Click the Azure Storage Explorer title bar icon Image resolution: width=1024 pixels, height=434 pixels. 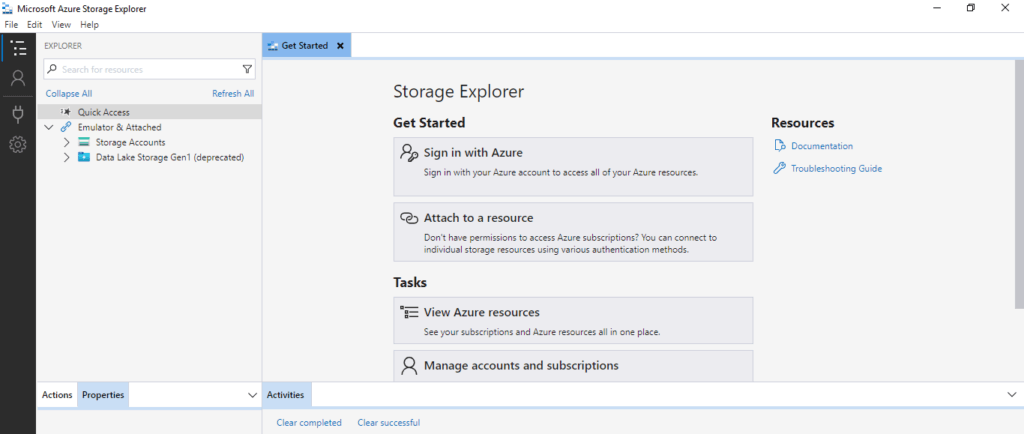[x=8, y=8]
